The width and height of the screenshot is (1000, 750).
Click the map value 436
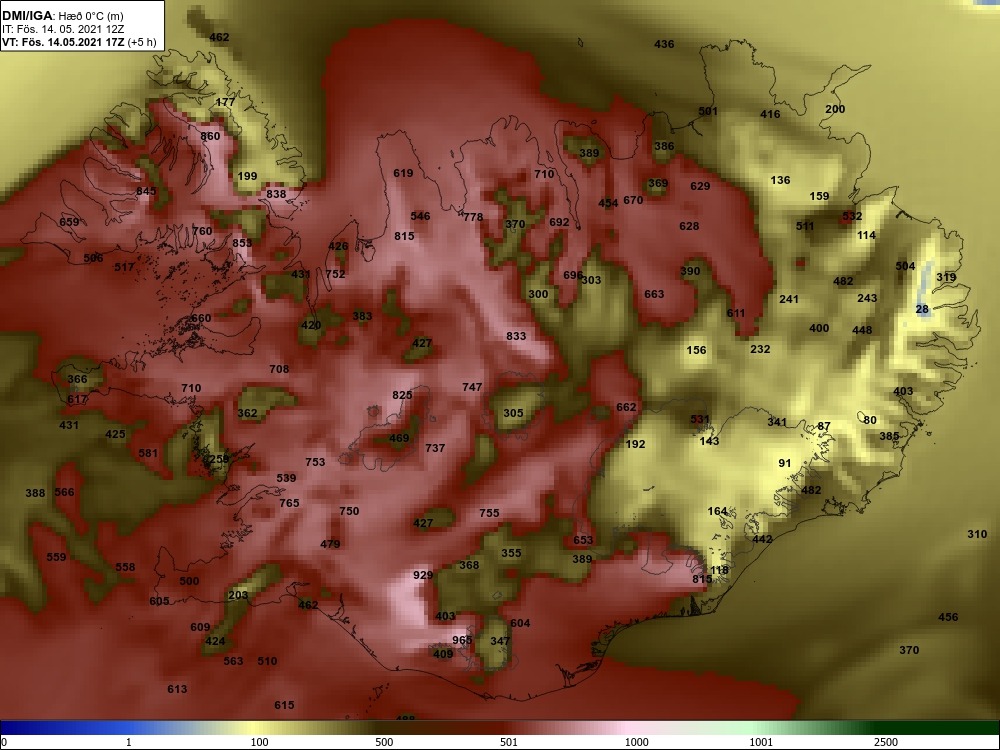click(x=664, y=44)
